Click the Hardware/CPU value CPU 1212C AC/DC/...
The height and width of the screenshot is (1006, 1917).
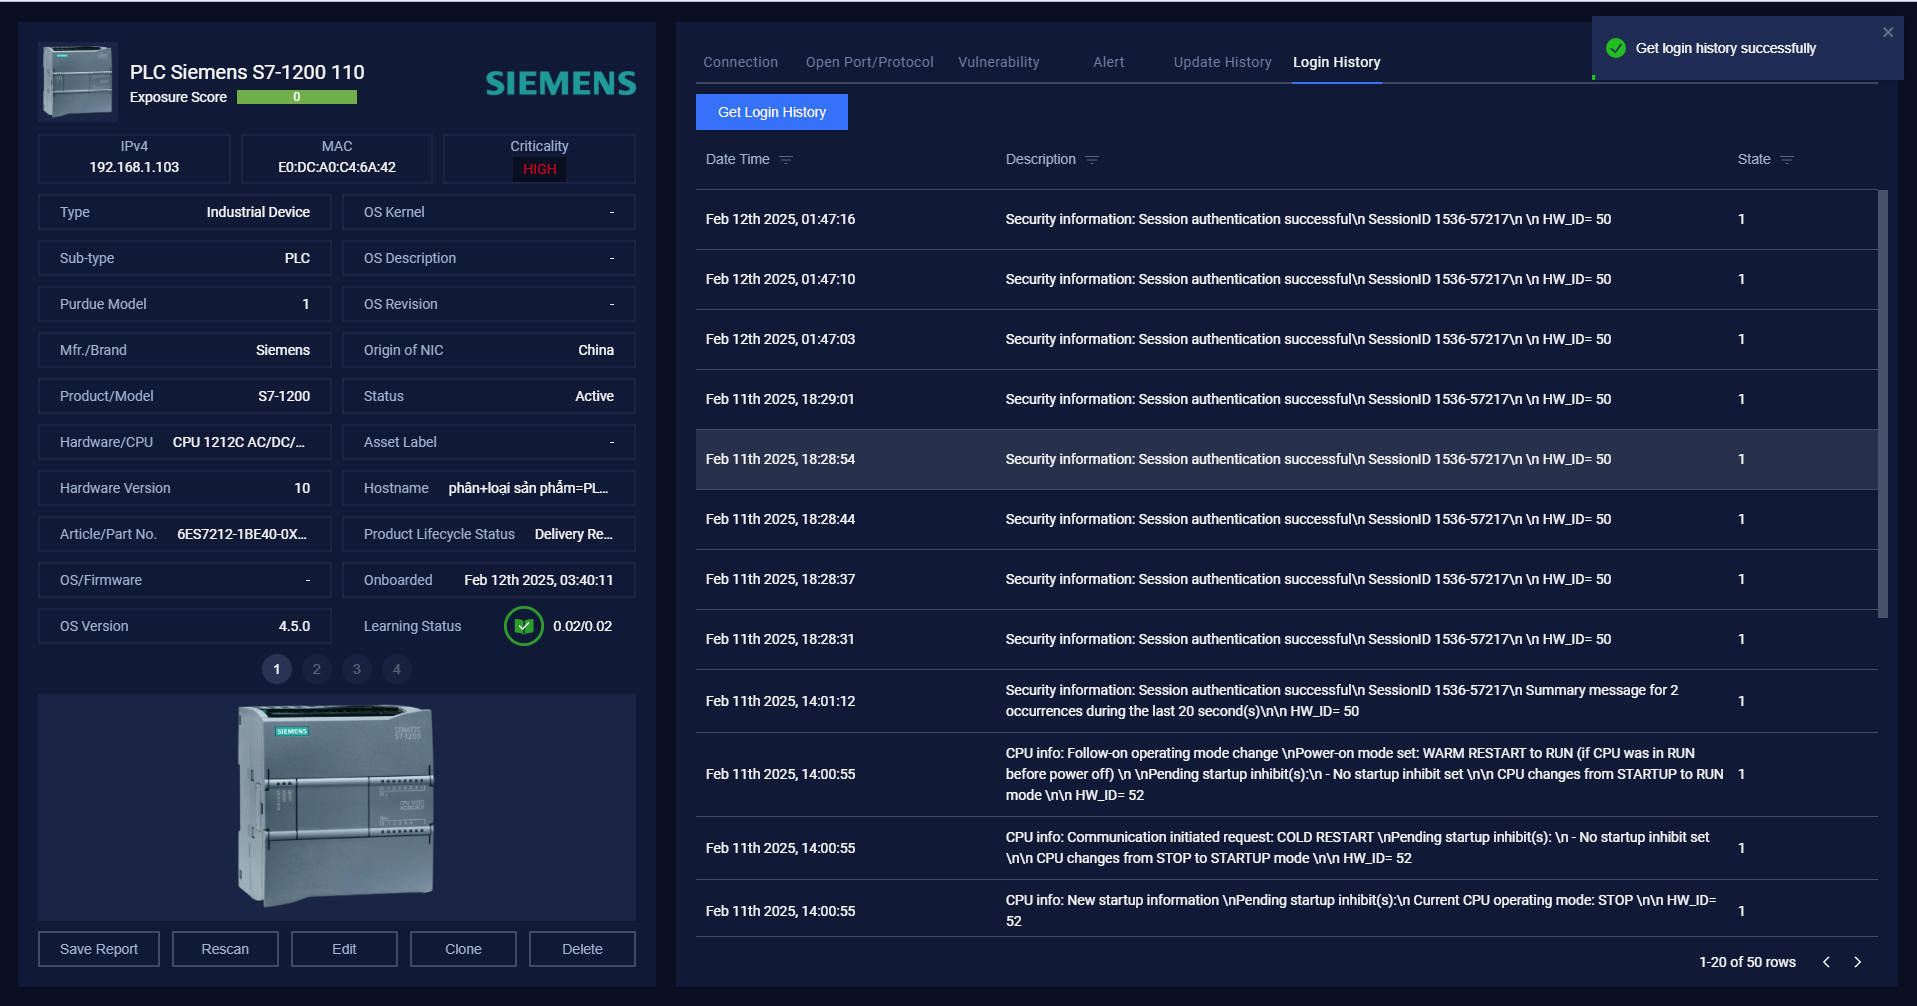click(239, 442)
